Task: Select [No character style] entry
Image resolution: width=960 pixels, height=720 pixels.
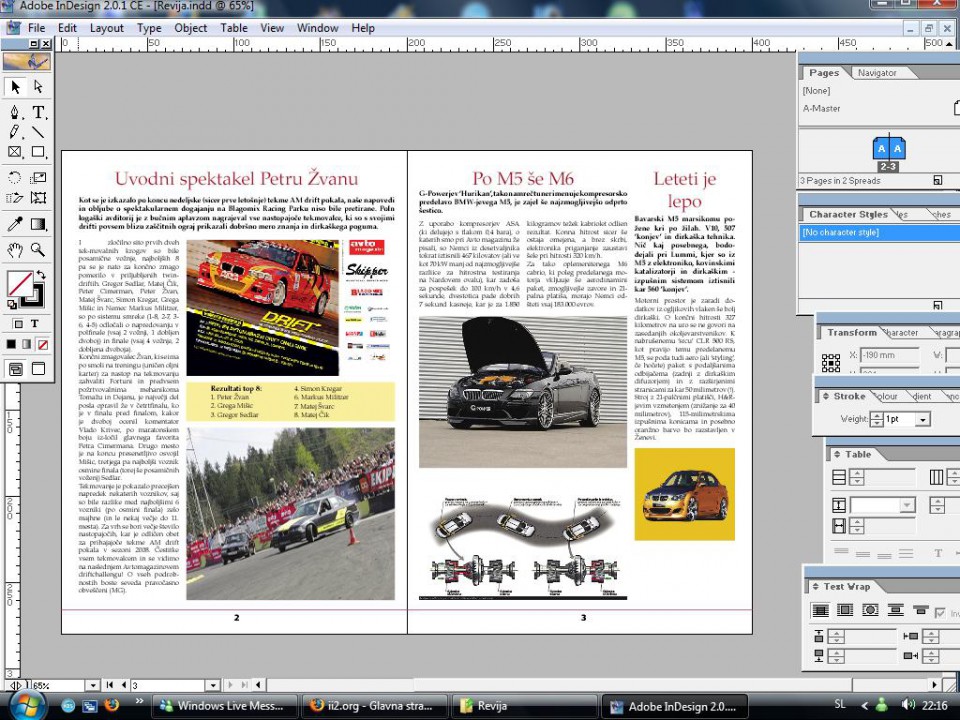Action: (x=879, y=233)
